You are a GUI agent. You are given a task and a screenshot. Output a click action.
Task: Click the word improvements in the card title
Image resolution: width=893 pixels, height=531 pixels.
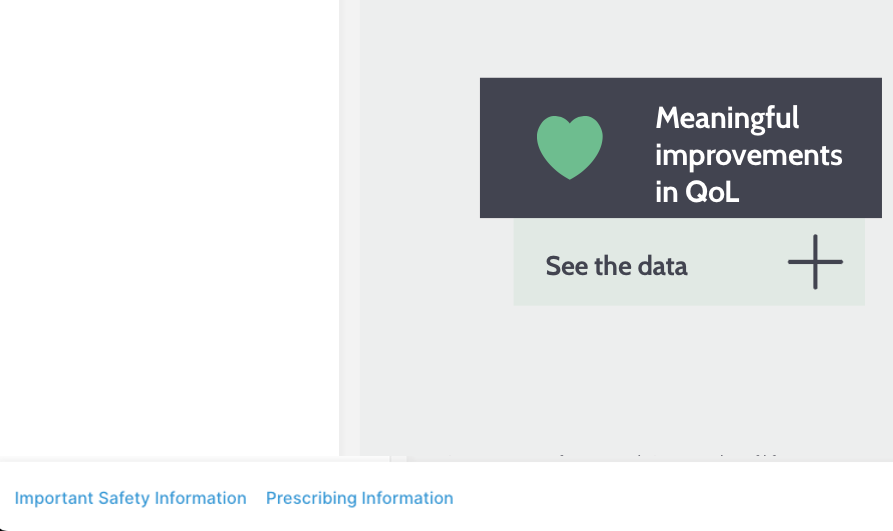(748, 155)
